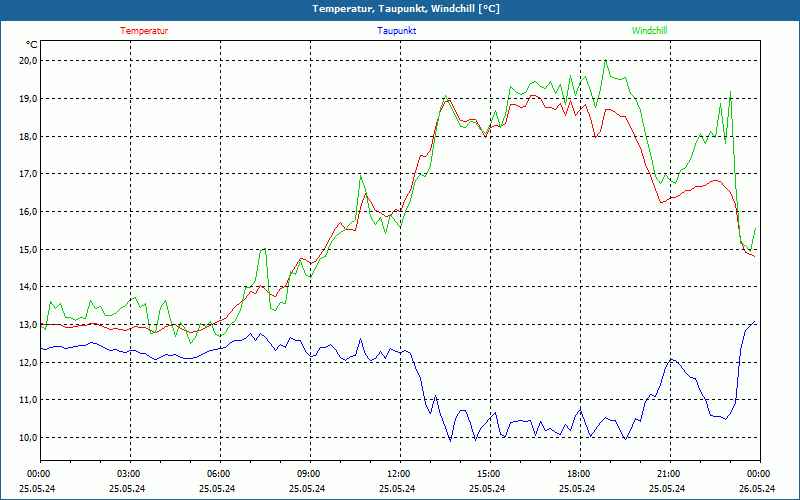
Task: Click the 13,0 y-axis value
Action: click(x=29, y=324)
